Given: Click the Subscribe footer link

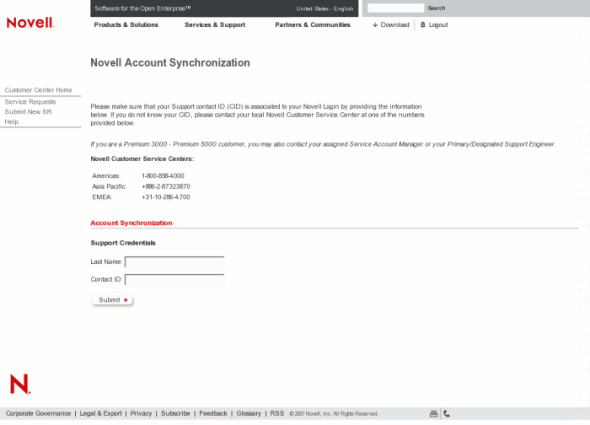Looking at the screenshot, I should click(175, 413).
